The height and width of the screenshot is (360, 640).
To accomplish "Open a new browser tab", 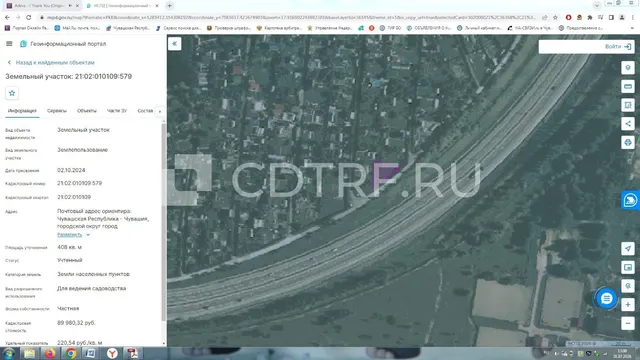I will [x=169, y=6].
